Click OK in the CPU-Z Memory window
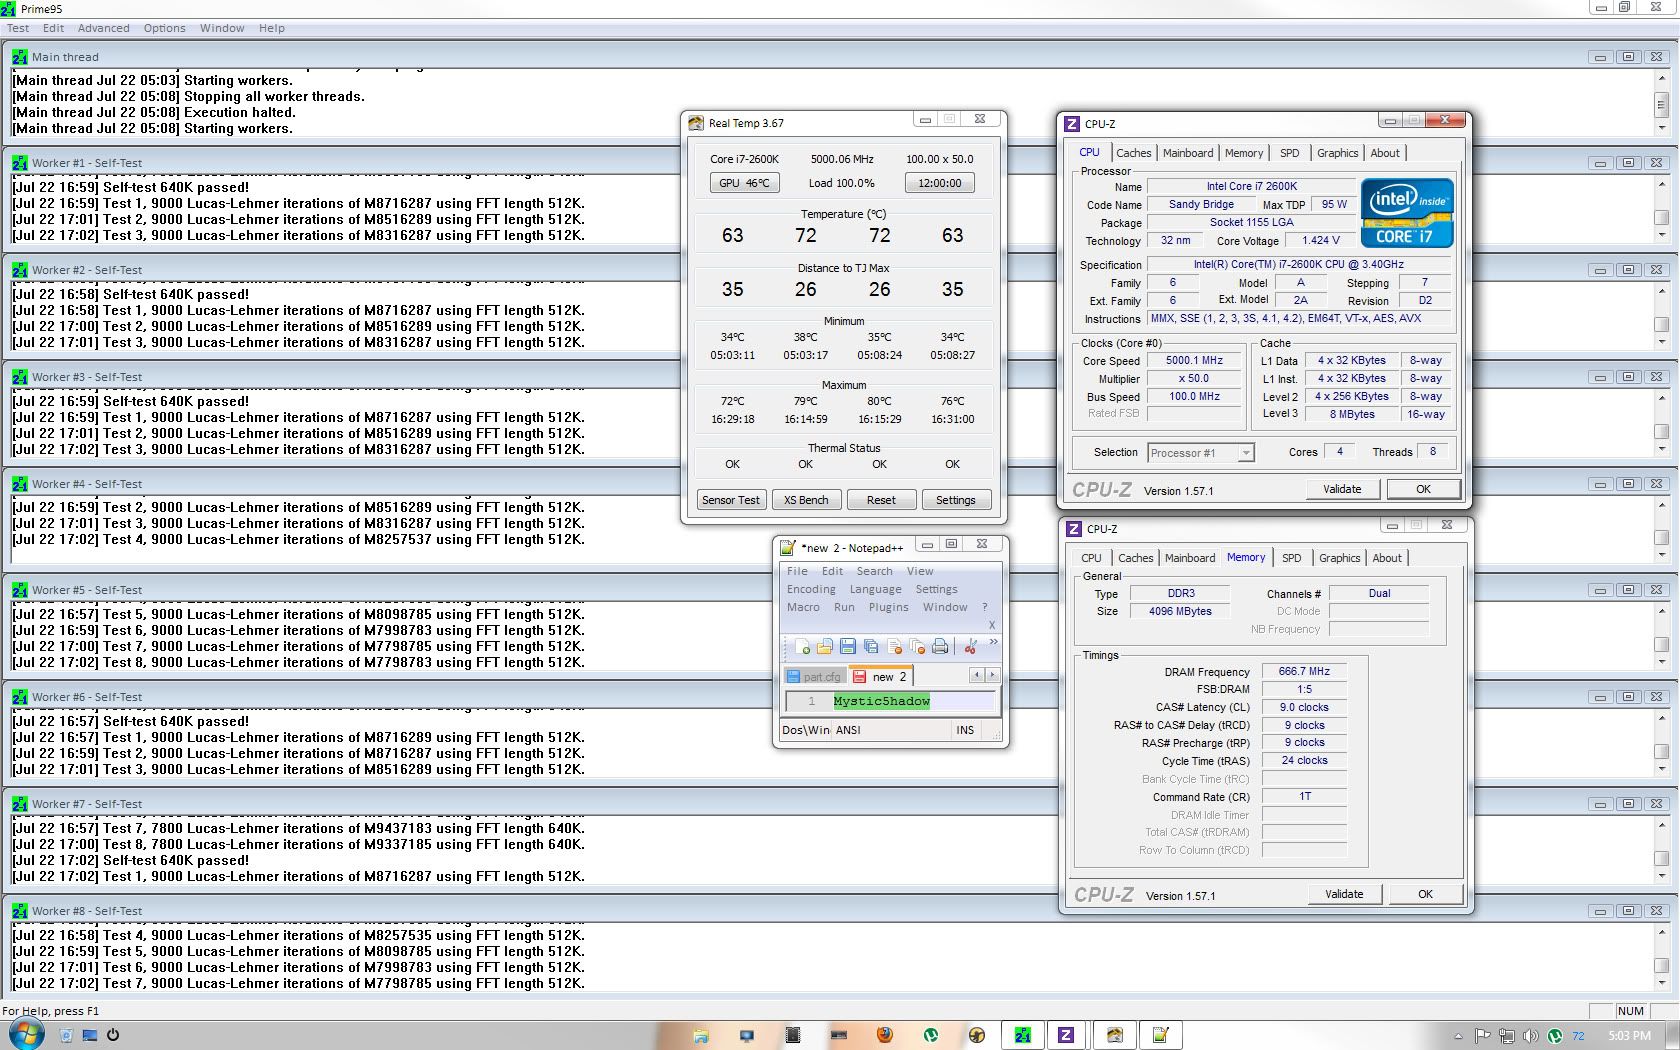 (1425, 894)
